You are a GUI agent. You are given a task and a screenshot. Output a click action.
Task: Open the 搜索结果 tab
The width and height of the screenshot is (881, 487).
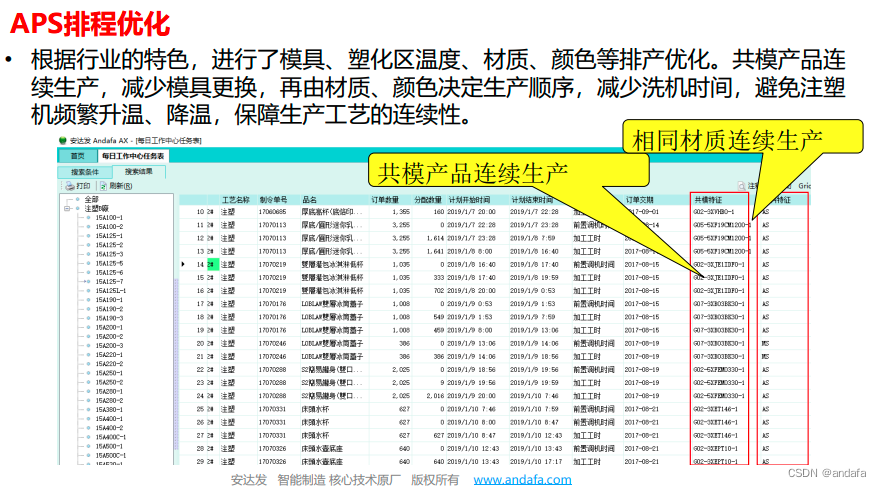(x=139, y=172)
